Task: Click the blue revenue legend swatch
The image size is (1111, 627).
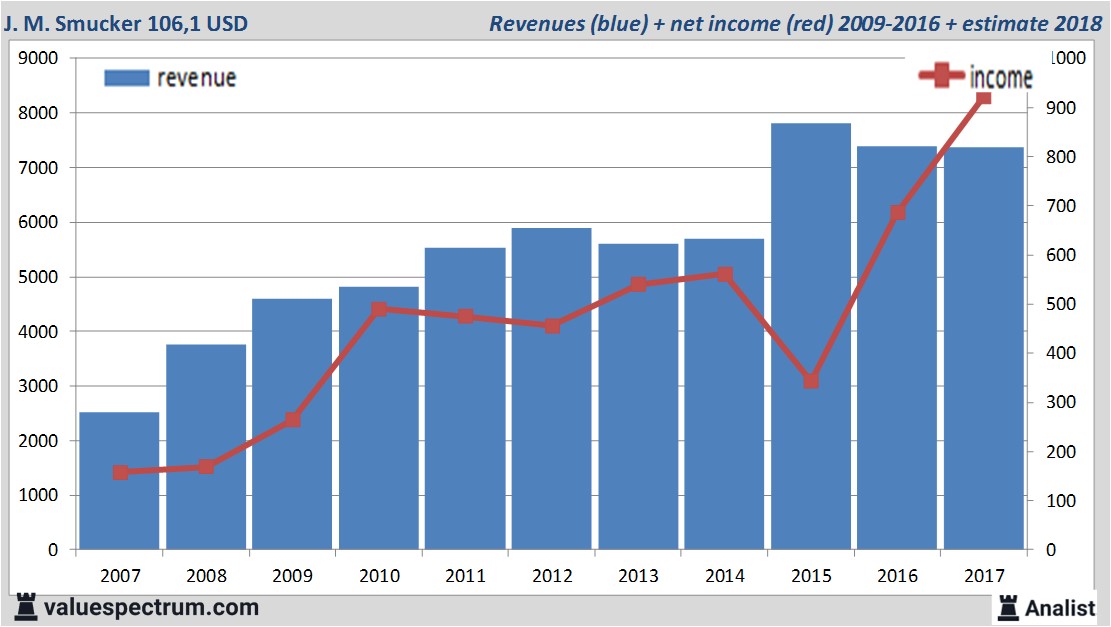Action: (127, 78)
